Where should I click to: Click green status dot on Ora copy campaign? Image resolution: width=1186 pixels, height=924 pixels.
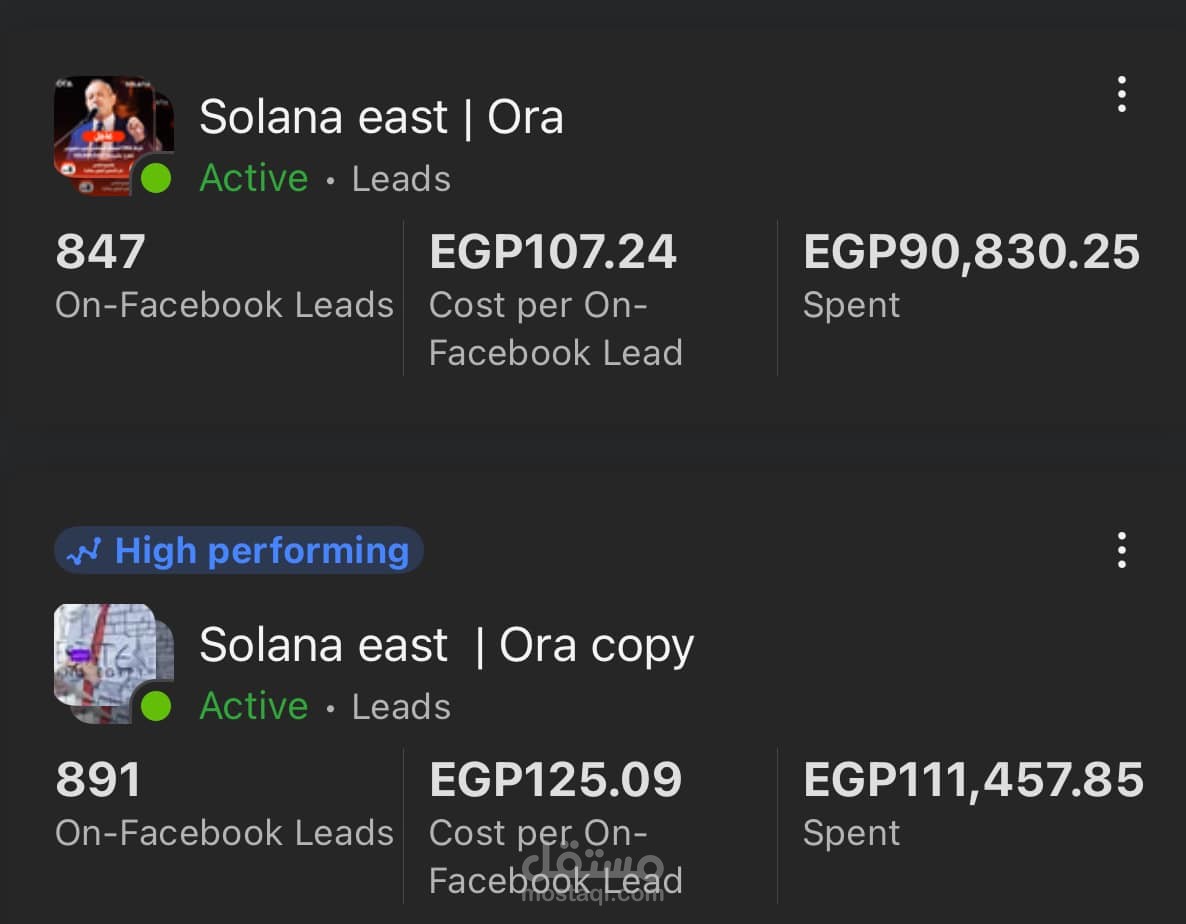(x=157, y=706)
